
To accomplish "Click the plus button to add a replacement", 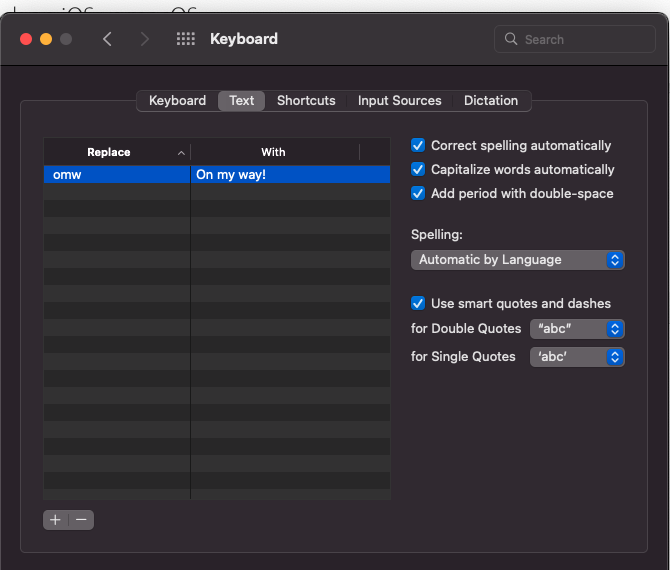I will [x=56, y=520].
